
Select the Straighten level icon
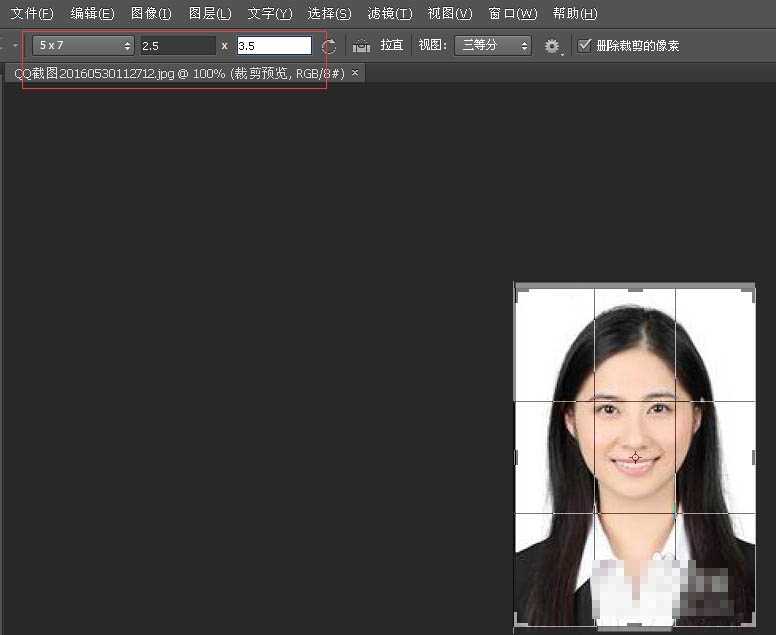(361, 46)
